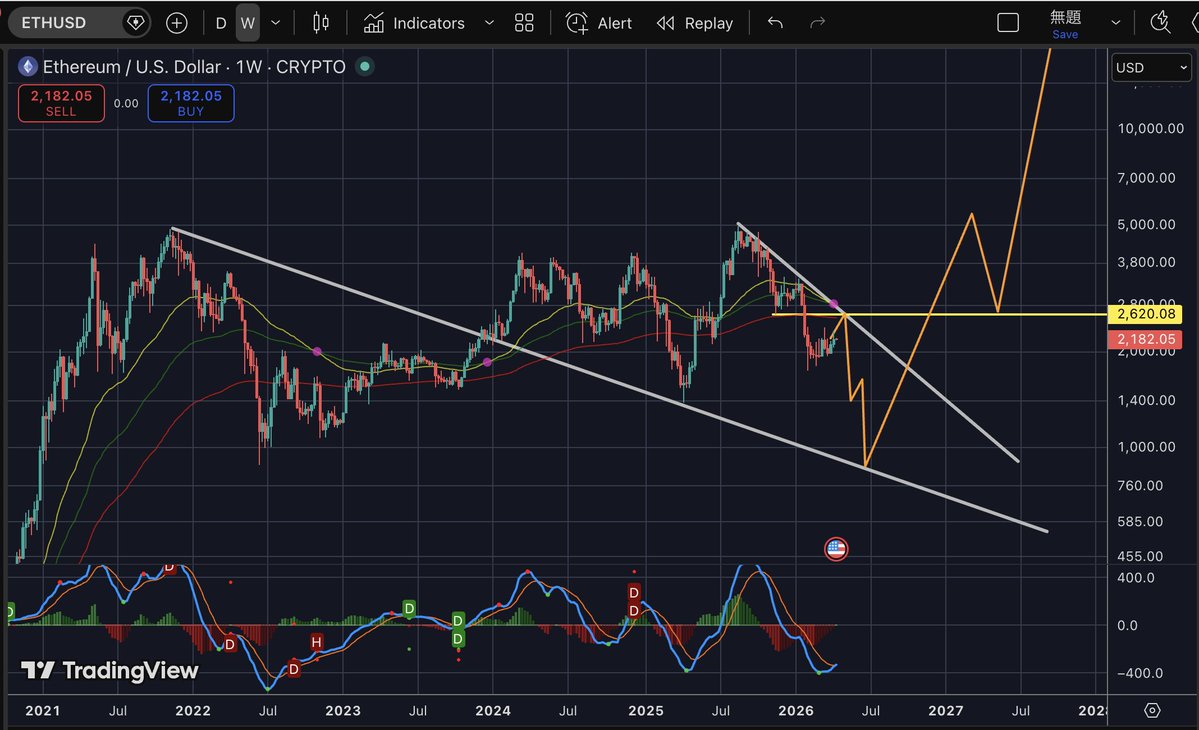Select the layout rectangle icon

(x=1008, y=22)
